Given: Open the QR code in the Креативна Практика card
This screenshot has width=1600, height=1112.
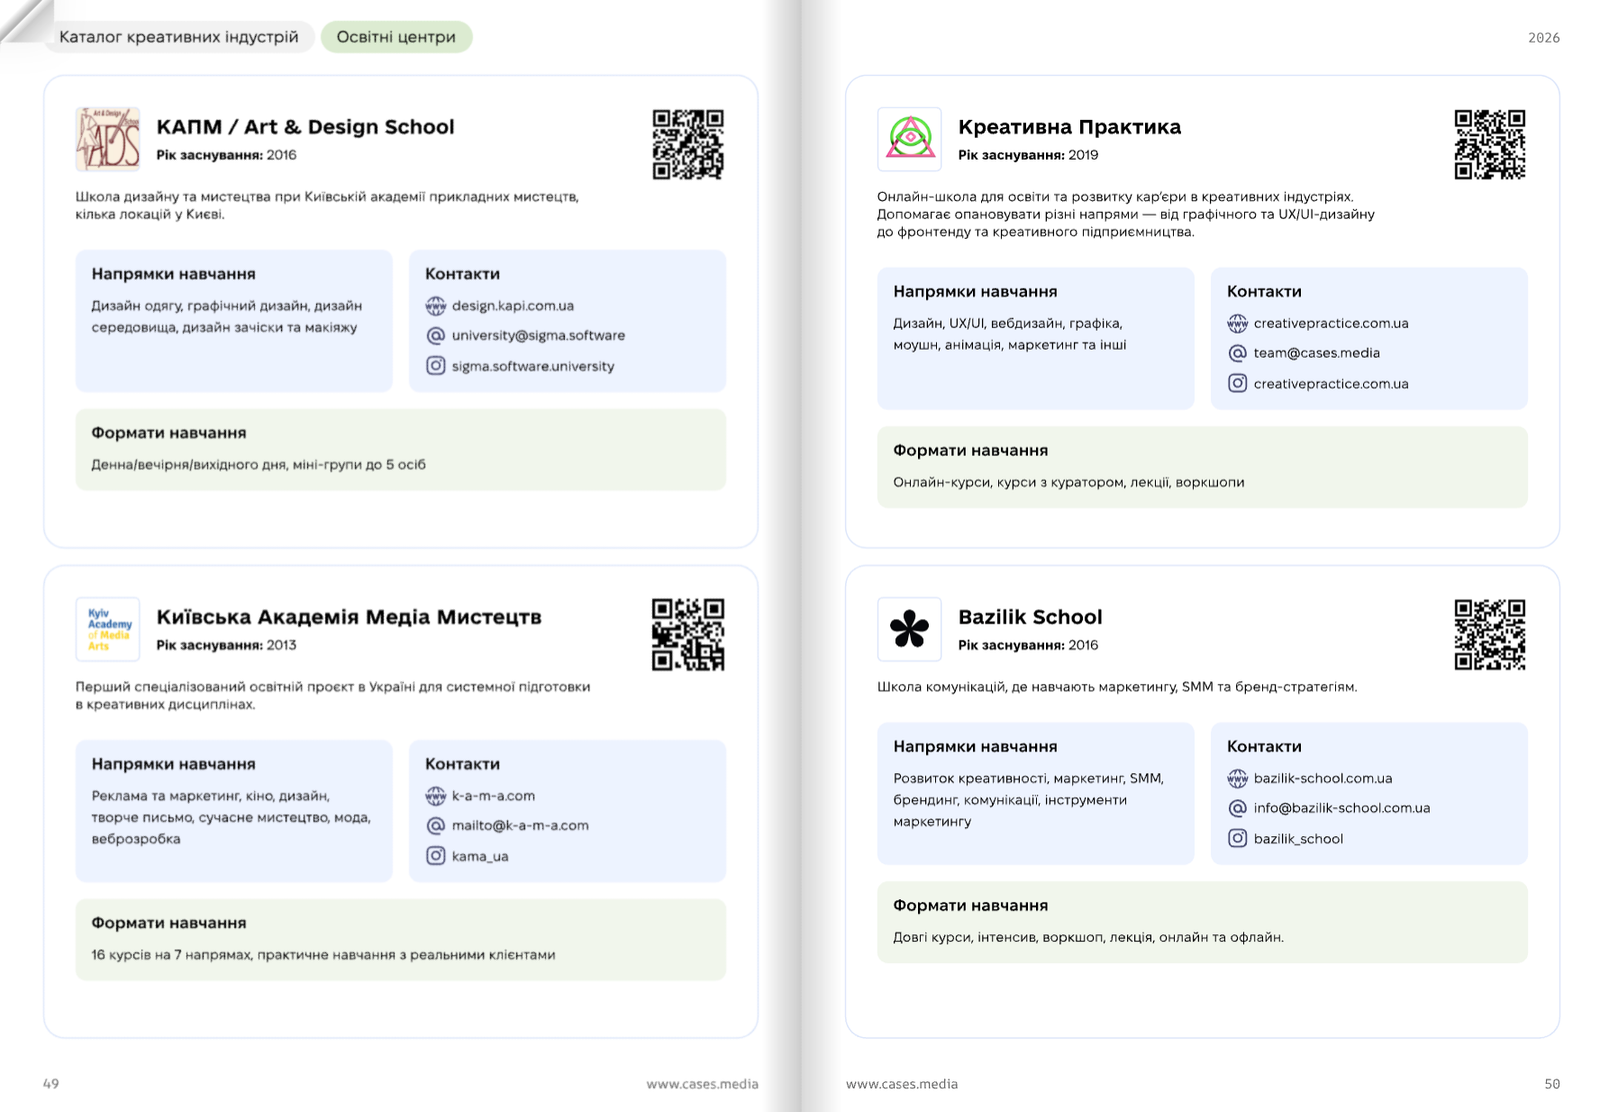Looking at the screenshot, I should [1490, 144].
